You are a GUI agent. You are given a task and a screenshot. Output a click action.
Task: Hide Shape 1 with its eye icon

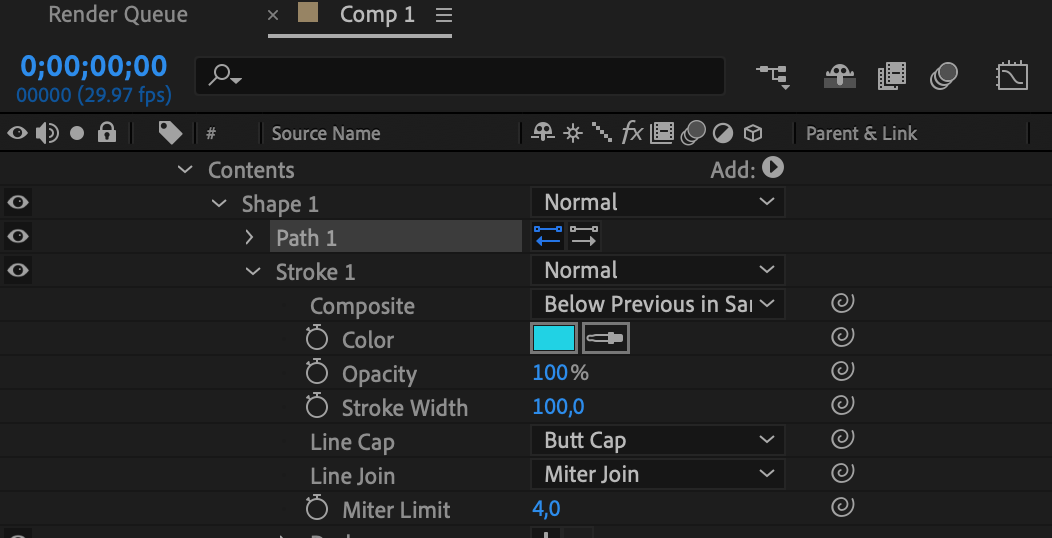pyautogui.click(x=18, y=203)
